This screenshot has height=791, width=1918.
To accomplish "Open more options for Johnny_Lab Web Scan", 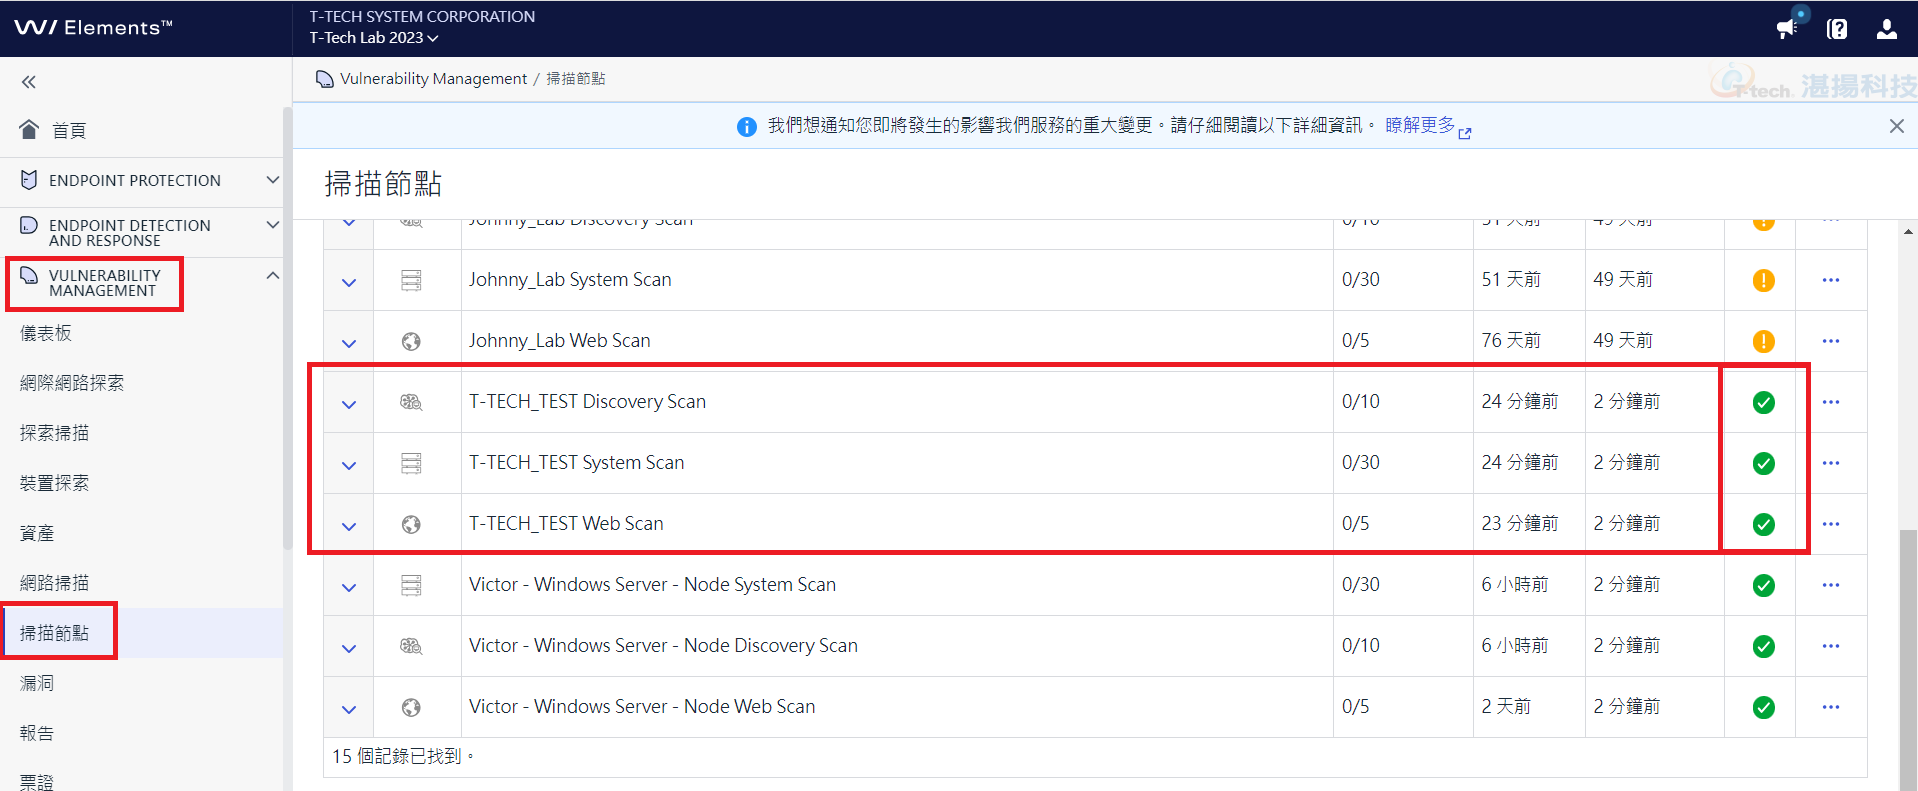I will (x=1831, y=341).
